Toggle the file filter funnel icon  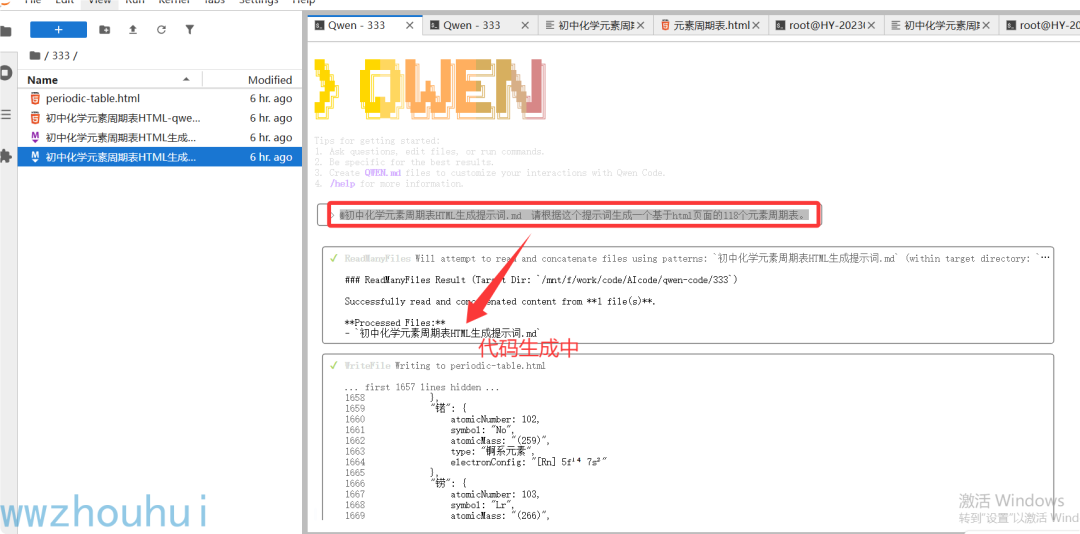(x=189, y=30)
